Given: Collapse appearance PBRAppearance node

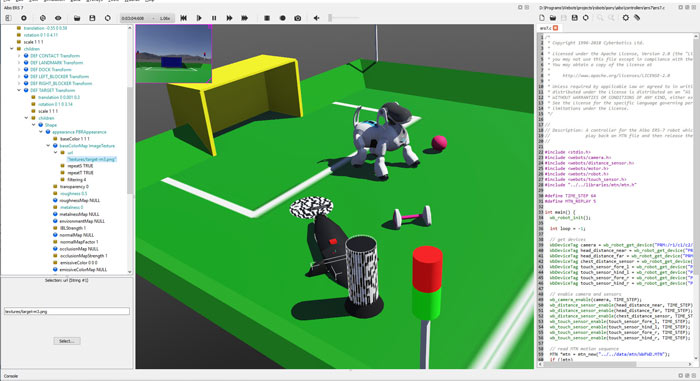Looking at the screenshot, I should [x=41, y=132].
